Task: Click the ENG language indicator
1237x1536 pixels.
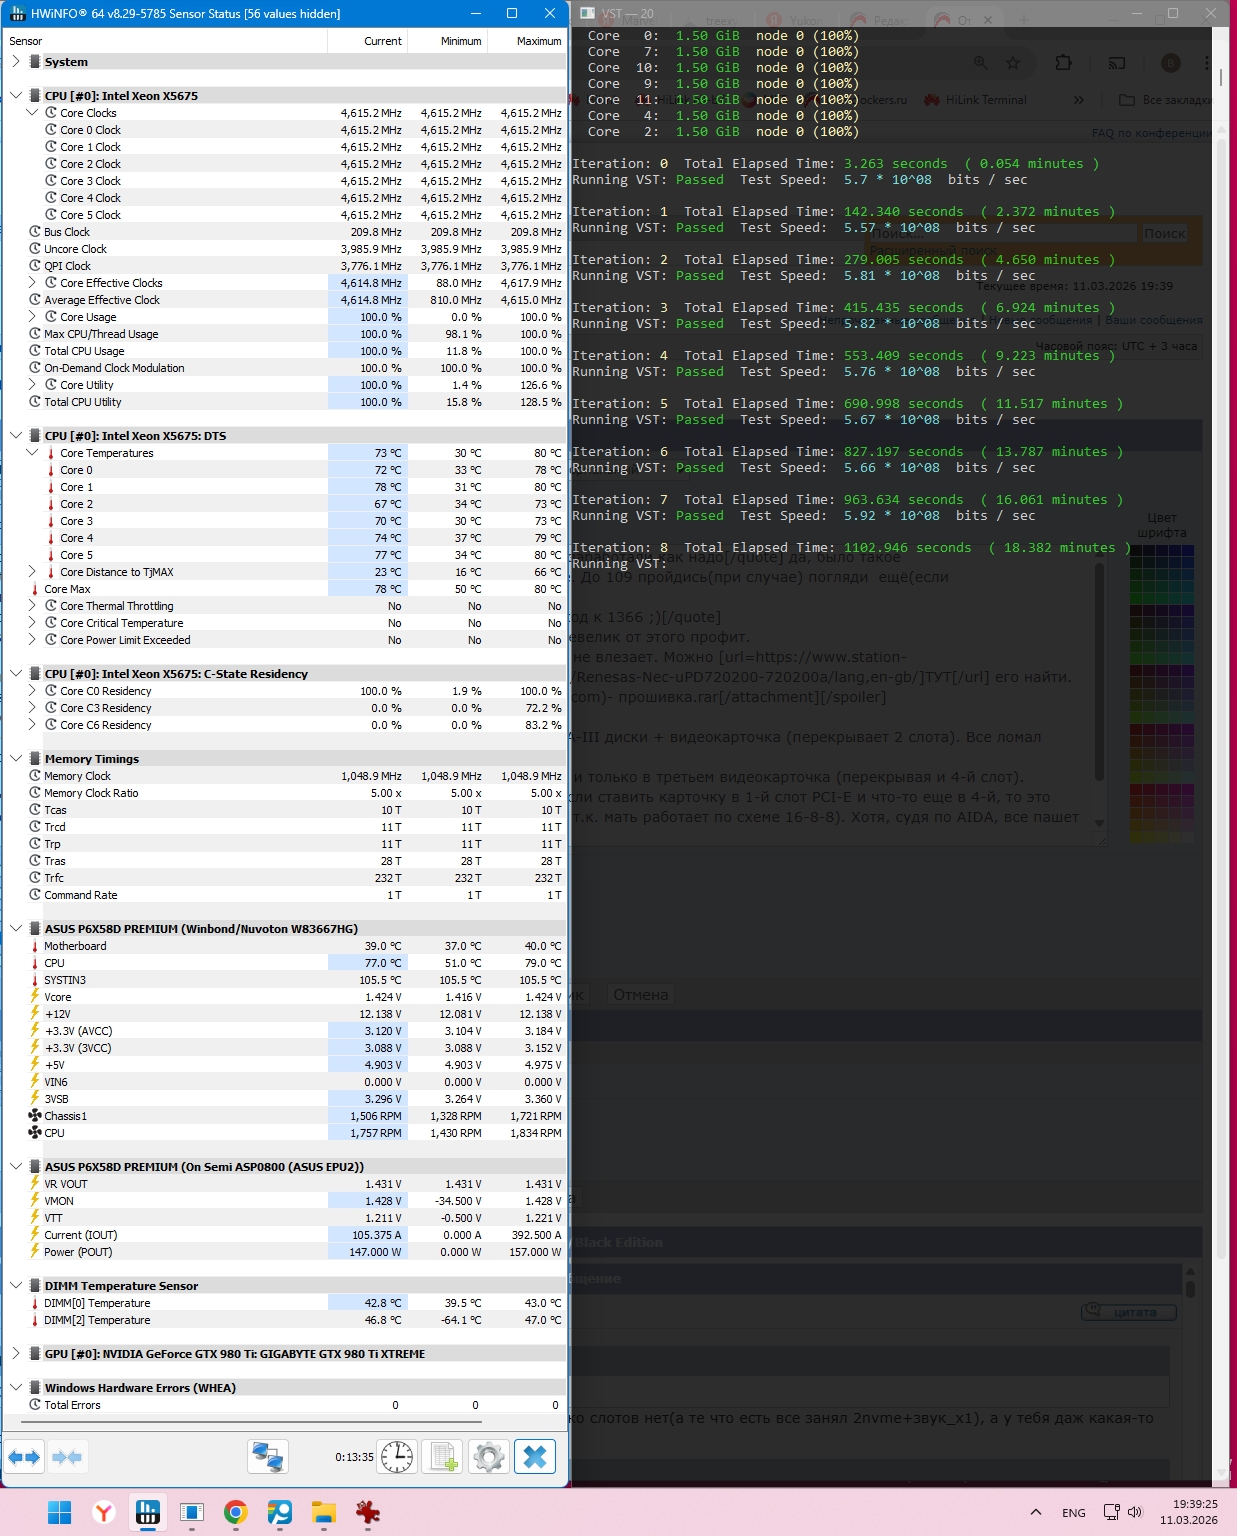Action: point(1074,1513)
